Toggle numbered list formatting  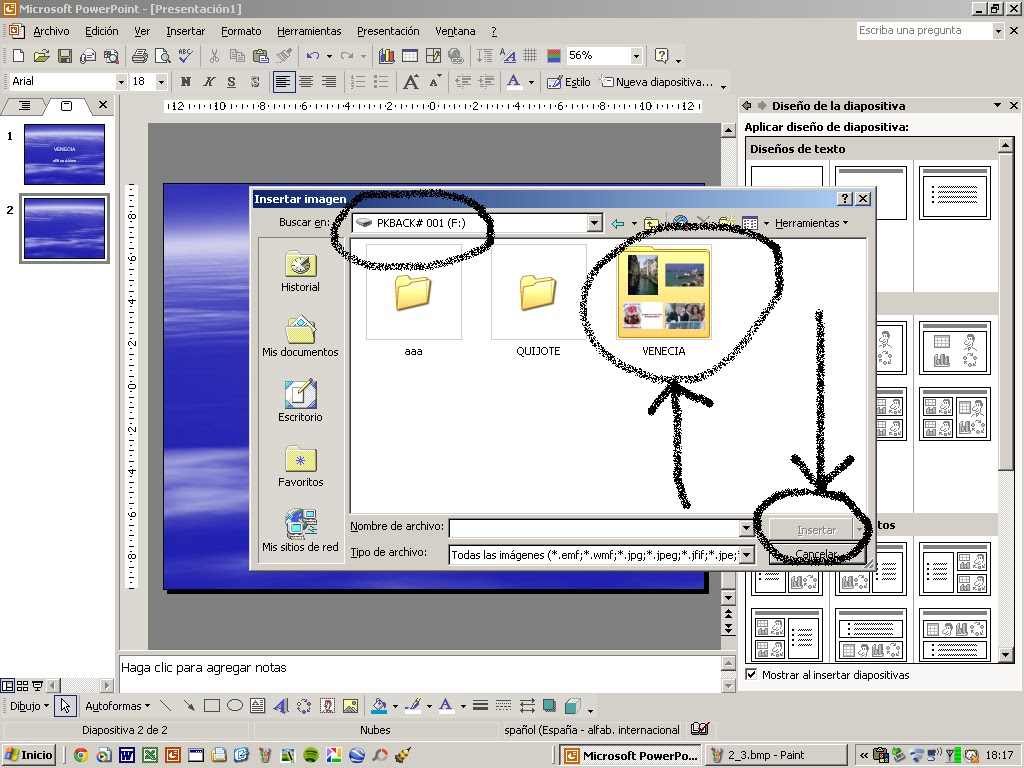358,82
